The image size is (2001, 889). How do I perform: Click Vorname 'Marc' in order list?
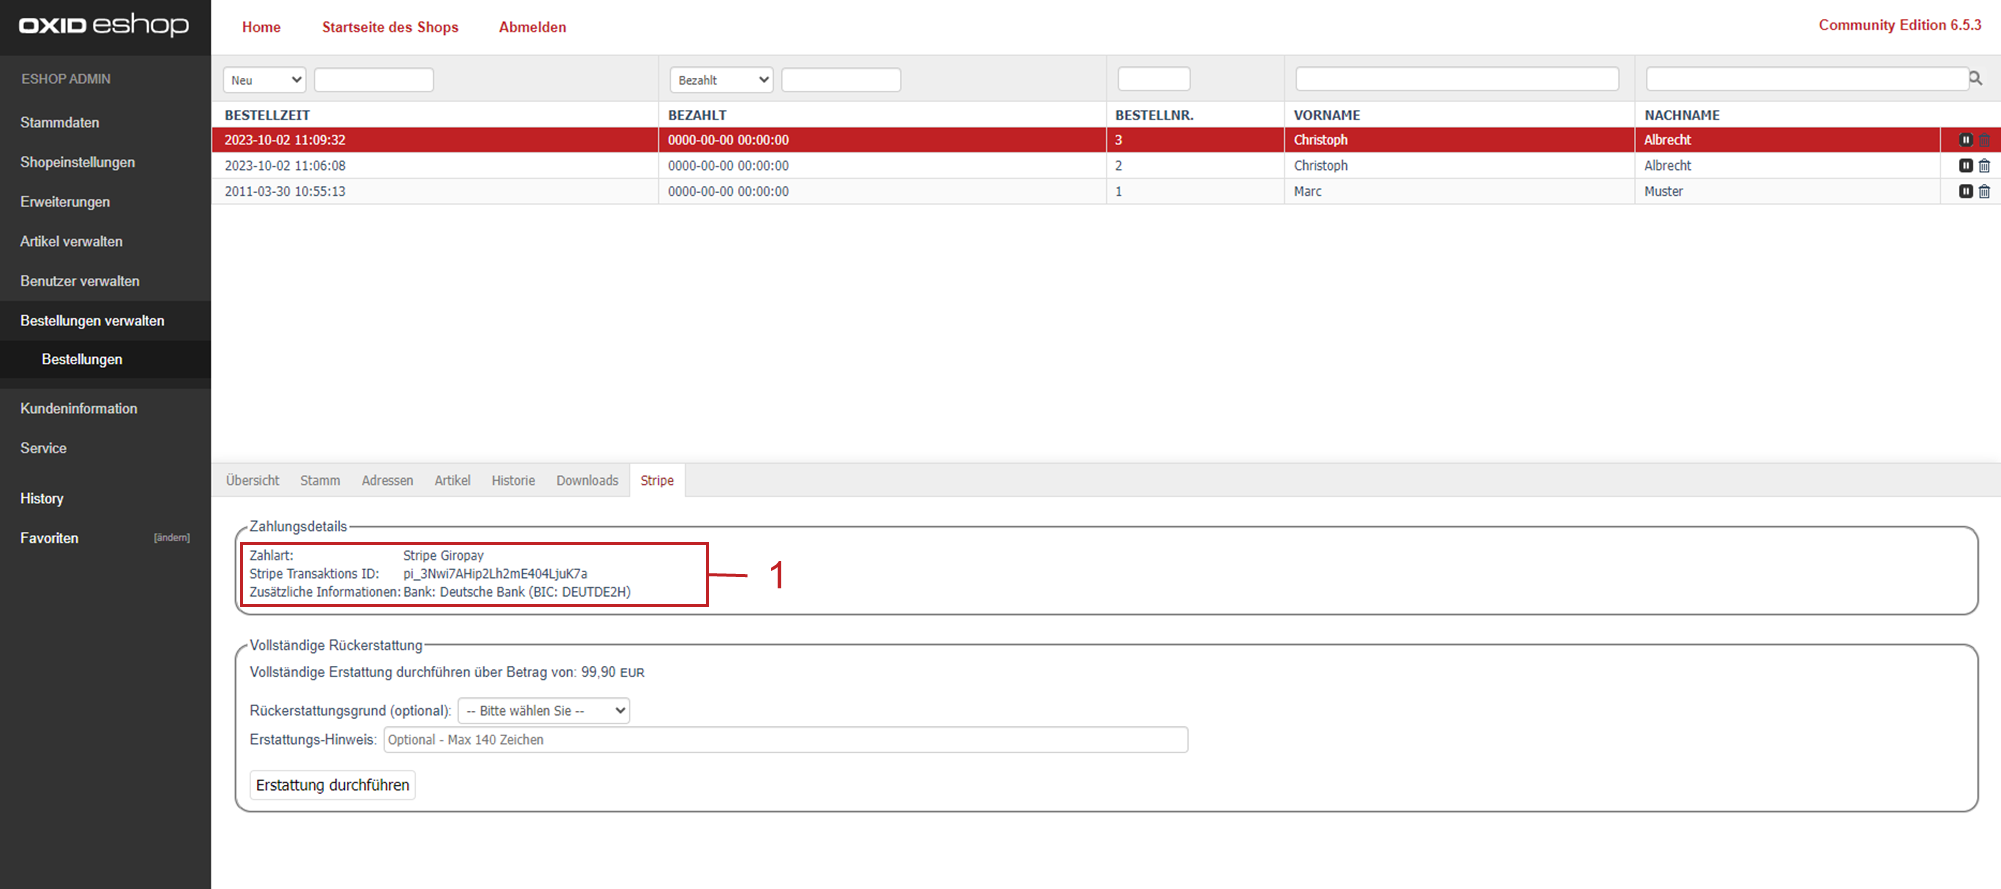click(1308, 191)
